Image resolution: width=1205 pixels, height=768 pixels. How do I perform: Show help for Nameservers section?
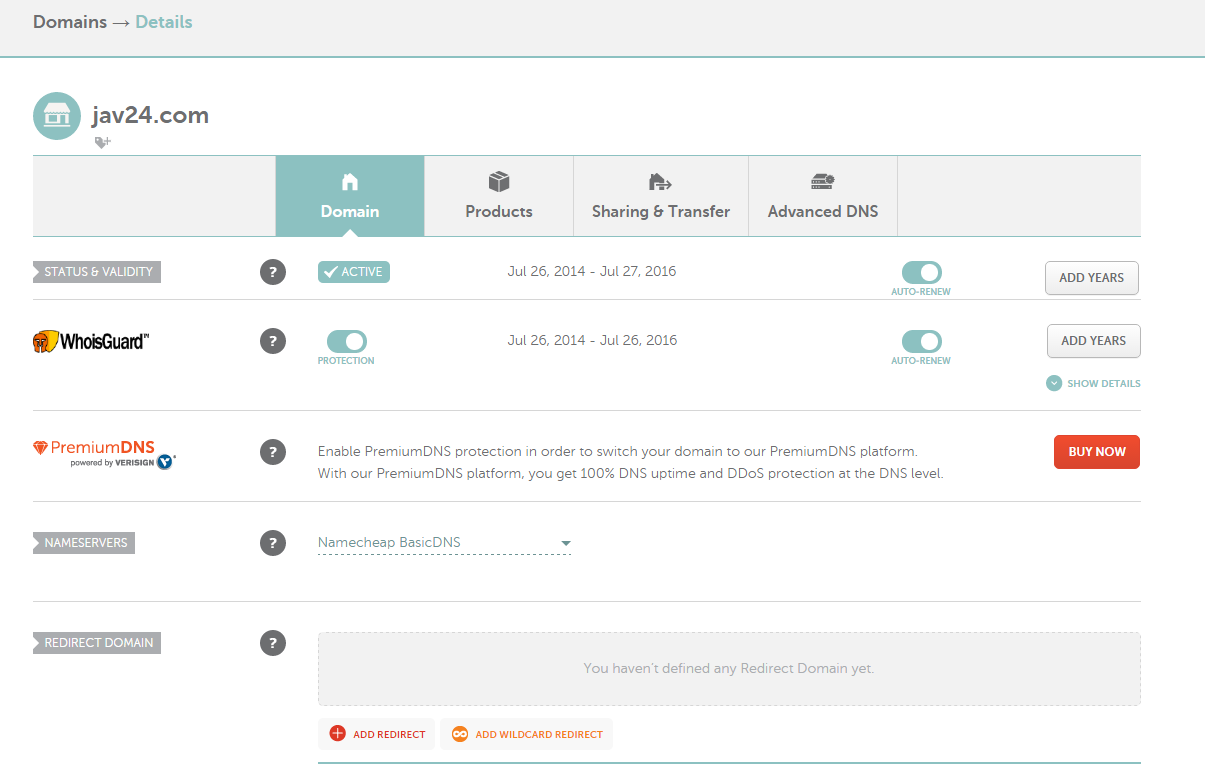(273, 543)
